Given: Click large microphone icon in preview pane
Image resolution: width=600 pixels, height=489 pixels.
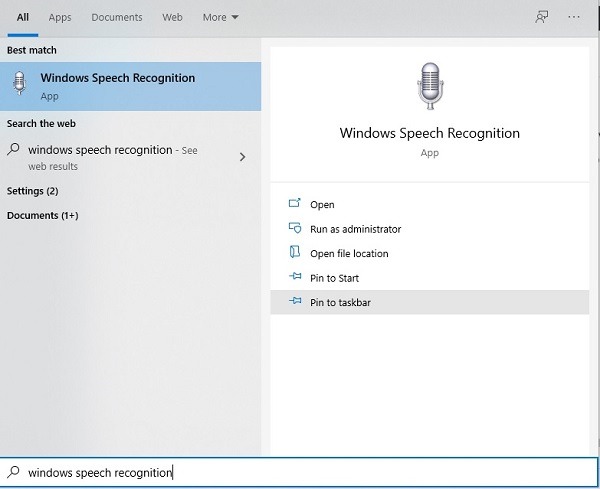Looking at the screenshot, I should 430,86.
